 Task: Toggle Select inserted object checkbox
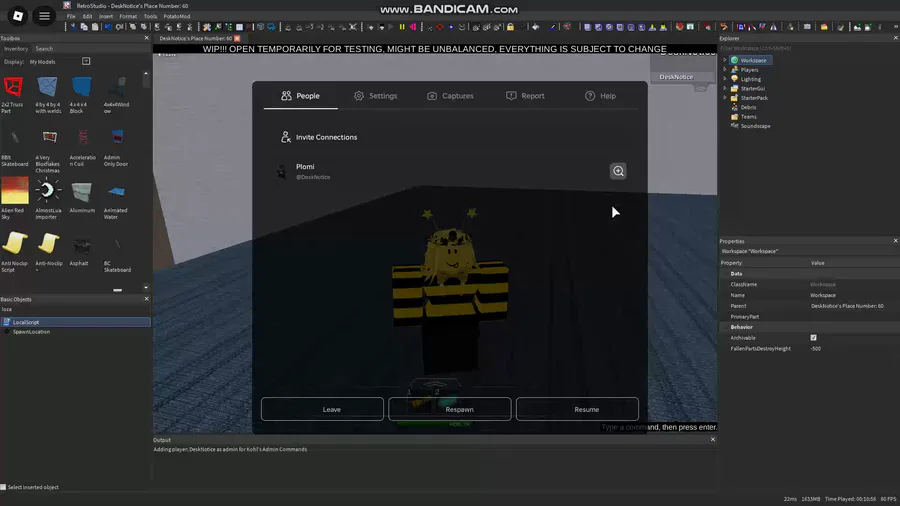point(3,487)
